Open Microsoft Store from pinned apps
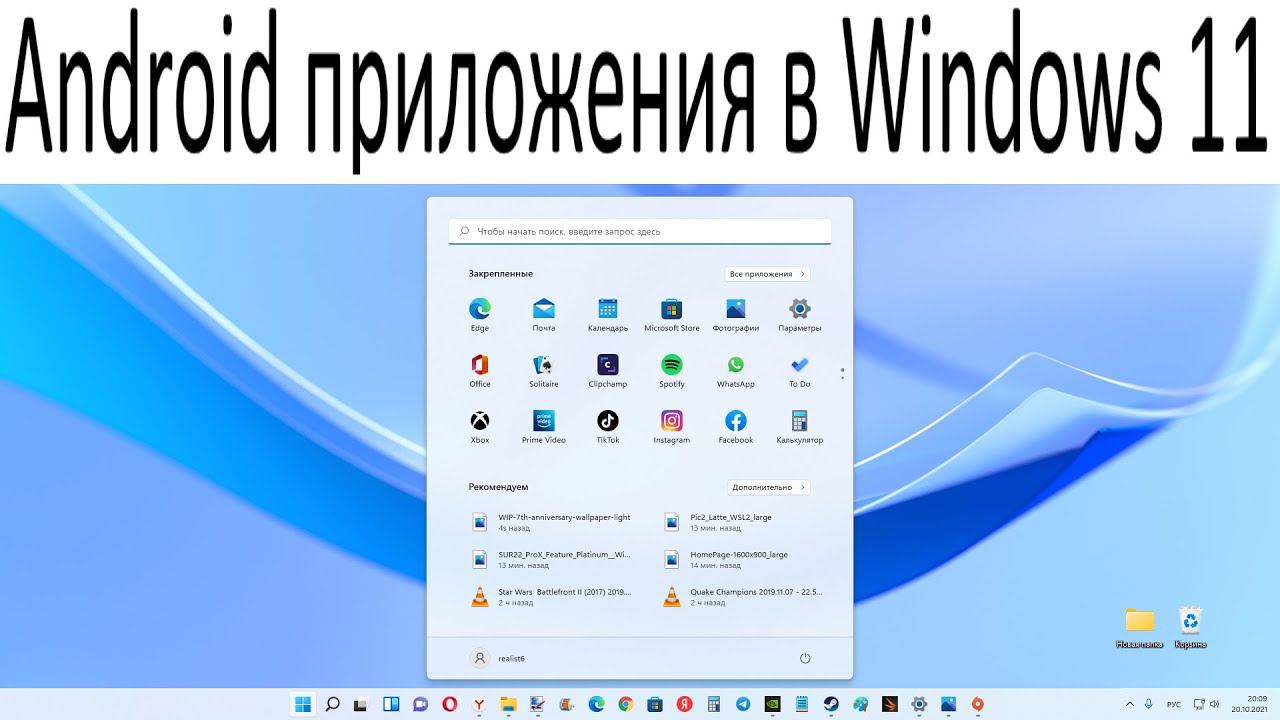Image resolution: width=1280 pixels, height=720 pixels. [672, 314]
